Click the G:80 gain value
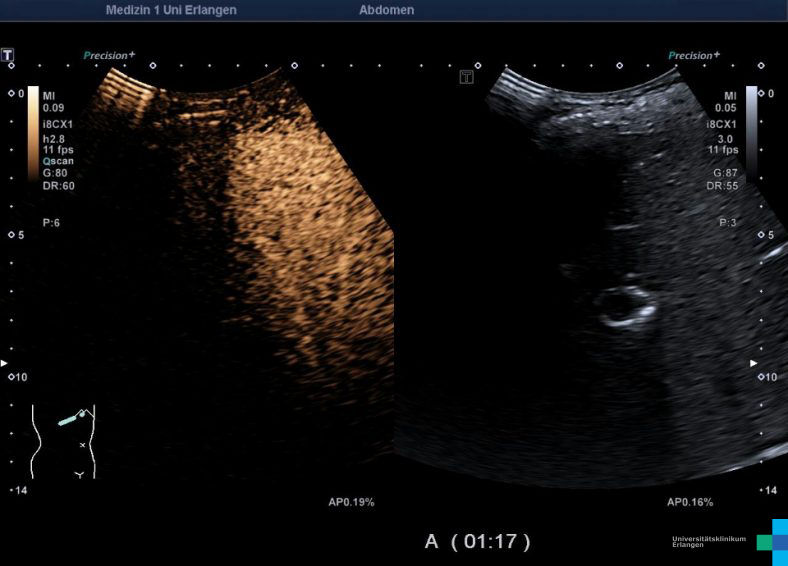Viewport: 788px width, 566px height. click(57, 173)
